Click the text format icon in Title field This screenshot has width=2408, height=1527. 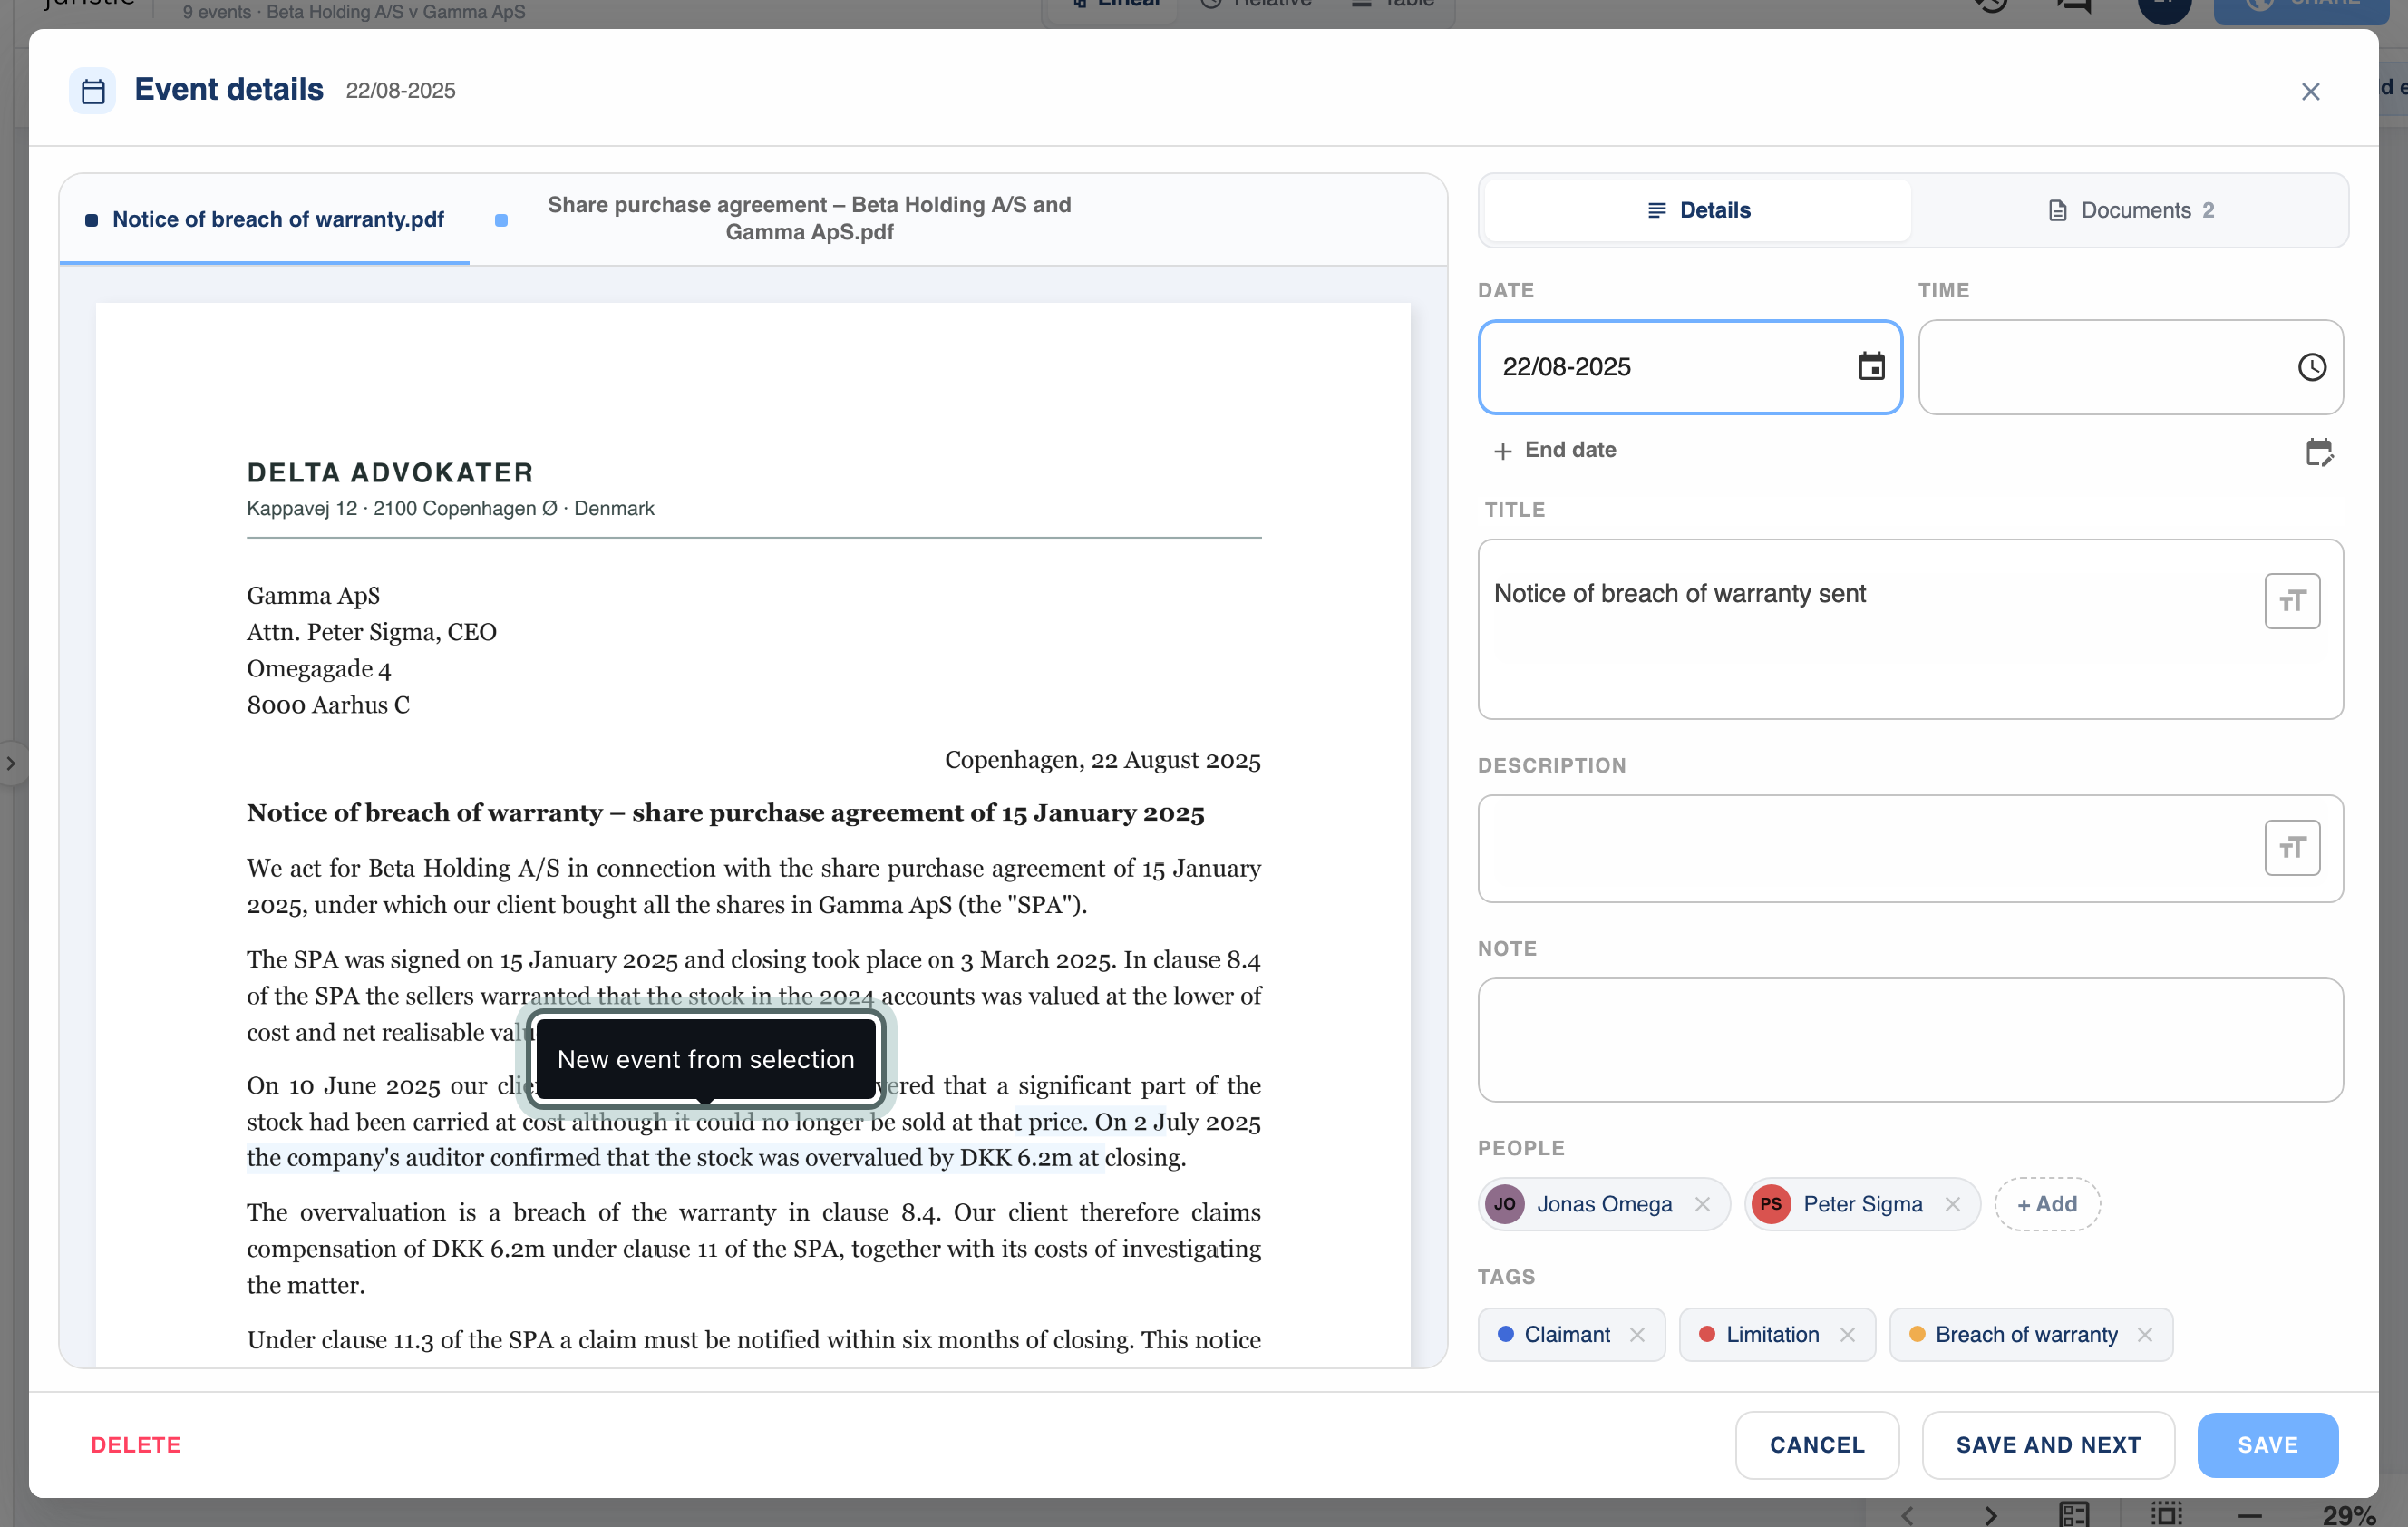click(2291, 601)
